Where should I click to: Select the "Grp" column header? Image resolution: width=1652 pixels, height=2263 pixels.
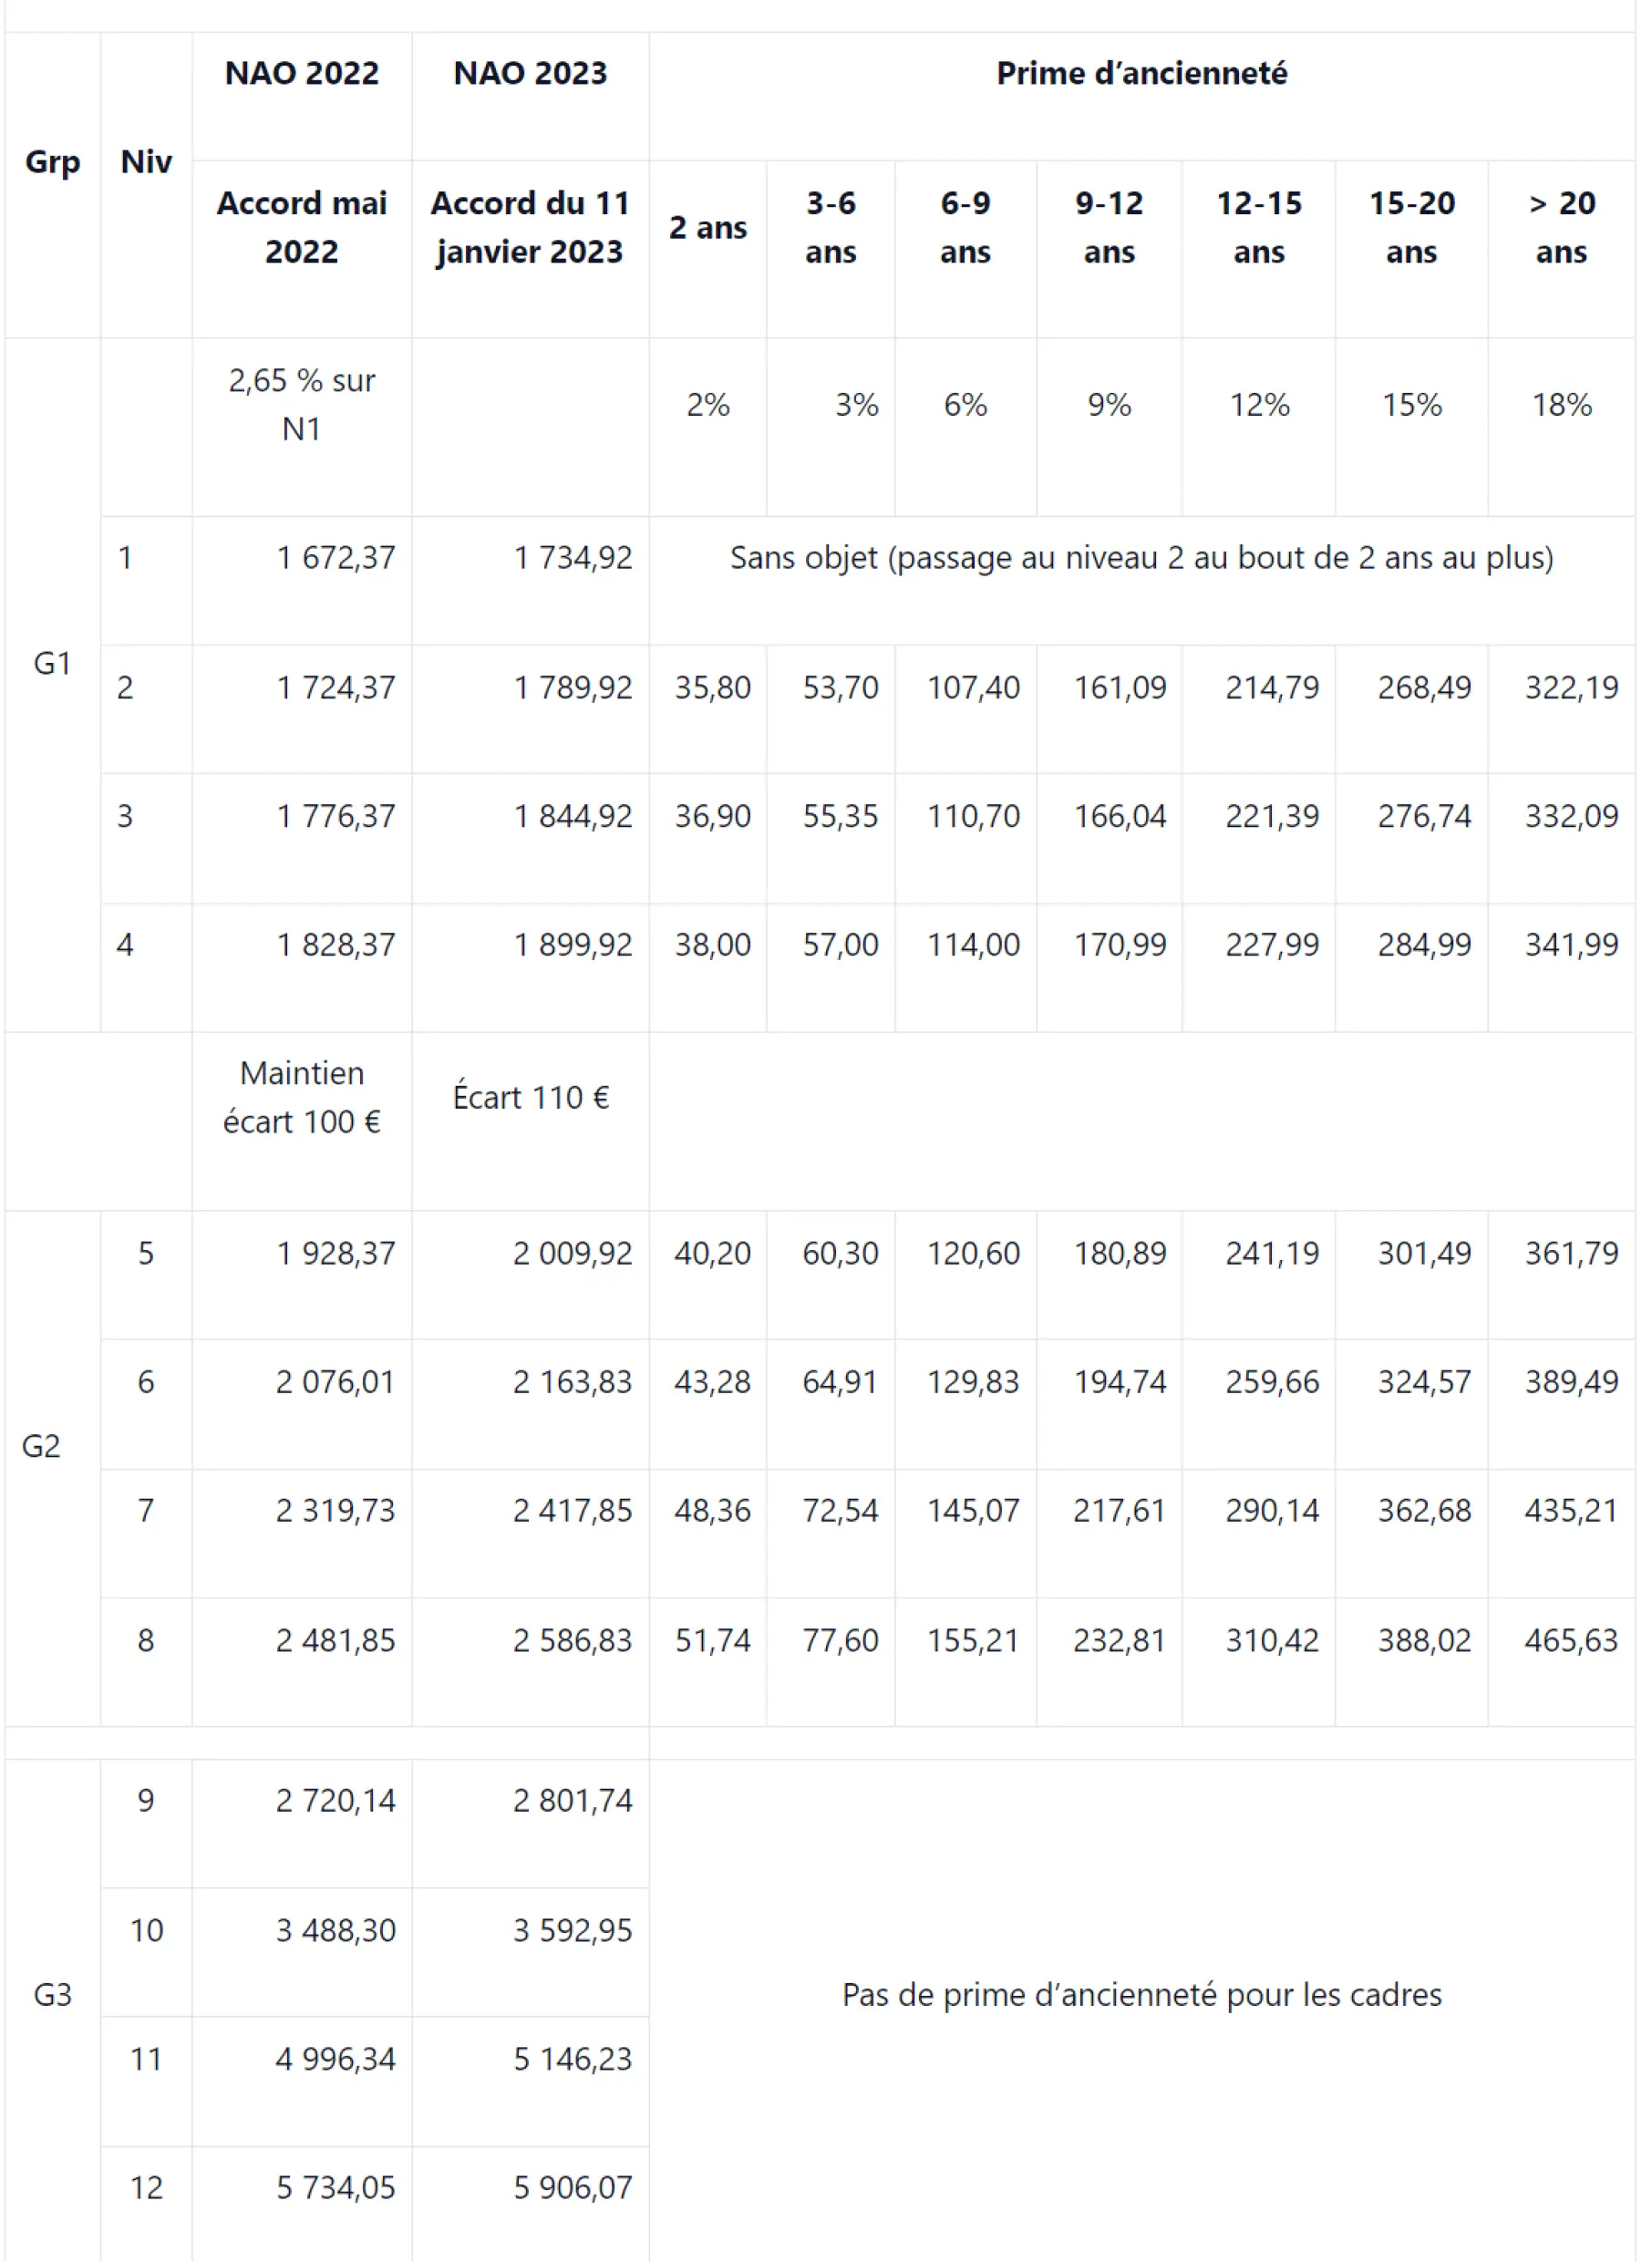coord(52,162)
